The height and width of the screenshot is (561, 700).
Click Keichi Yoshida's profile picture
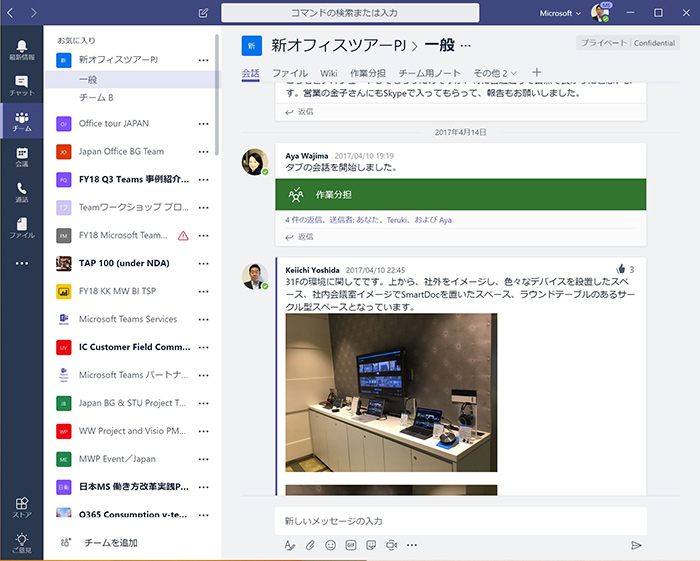point(255,276)
